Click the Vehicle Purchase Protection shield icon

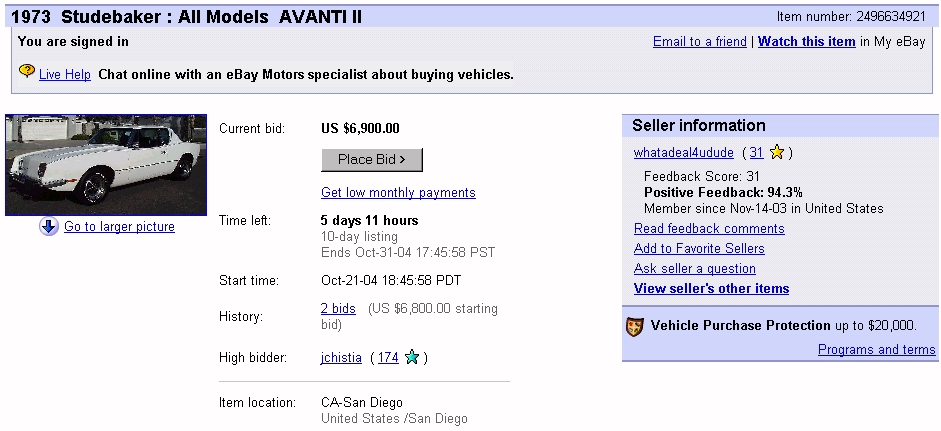[x=635, y=327]
